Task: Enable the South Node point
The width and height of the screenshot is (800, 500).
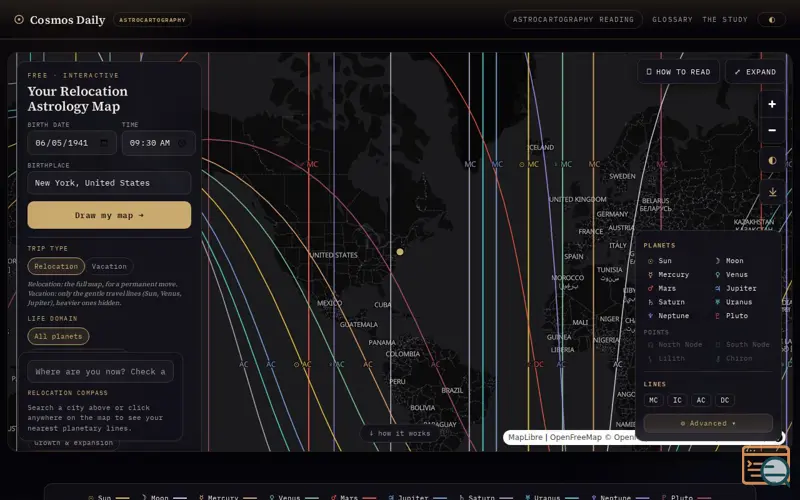Action: point(742,344)
